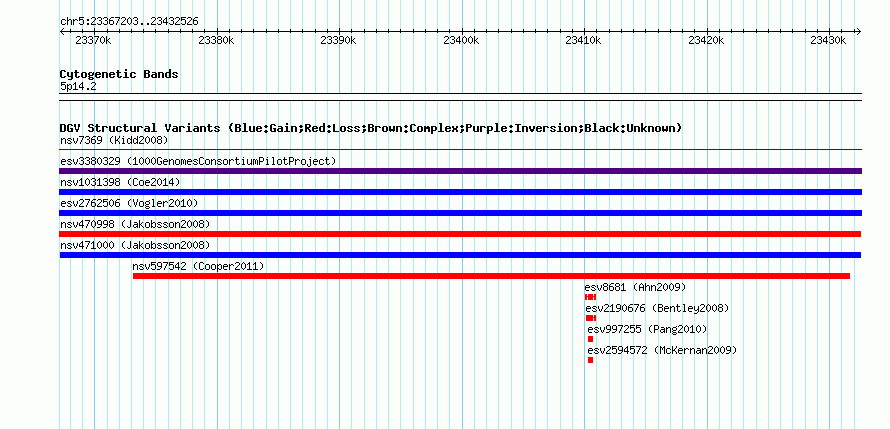Click the 23410k ruler tick label
This screenshot has width=890, height=429.
[583, 40]
